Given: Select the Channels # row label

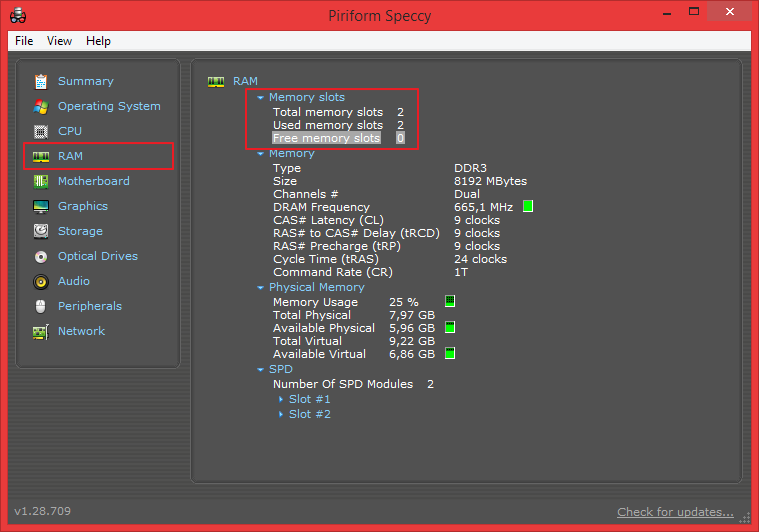Looking at the screenshot, I should (305, 195).
